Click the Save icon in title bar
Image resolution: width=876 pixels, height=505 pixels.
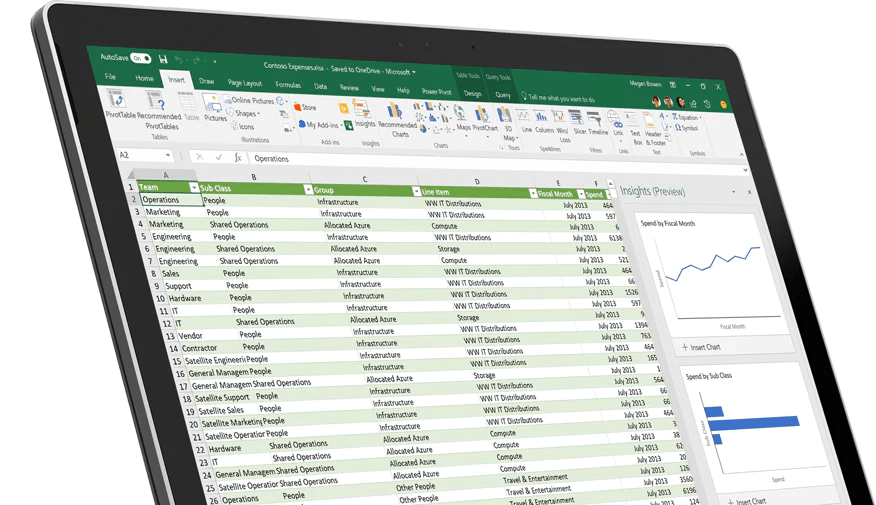pyautogui.click(x=163, y=59)
